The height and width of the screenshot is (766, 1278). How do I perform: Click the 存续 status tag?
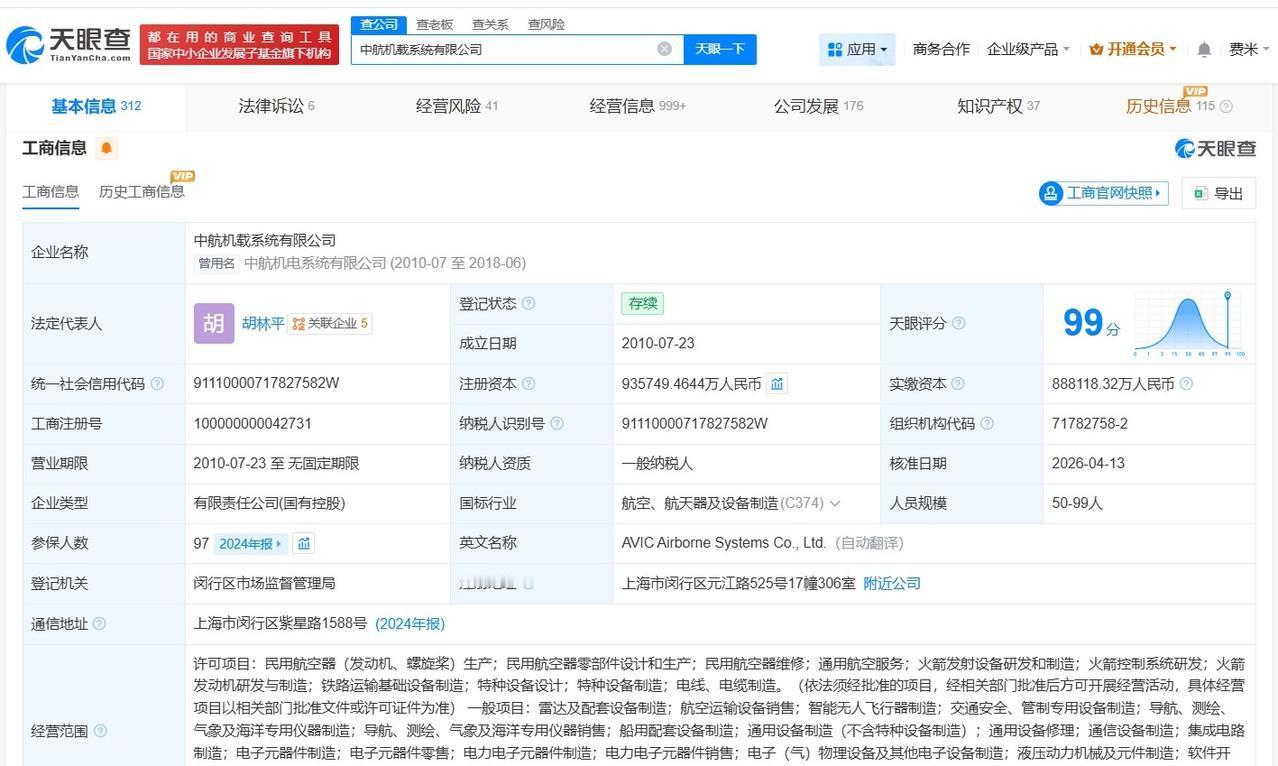click(x=642, y=303)
